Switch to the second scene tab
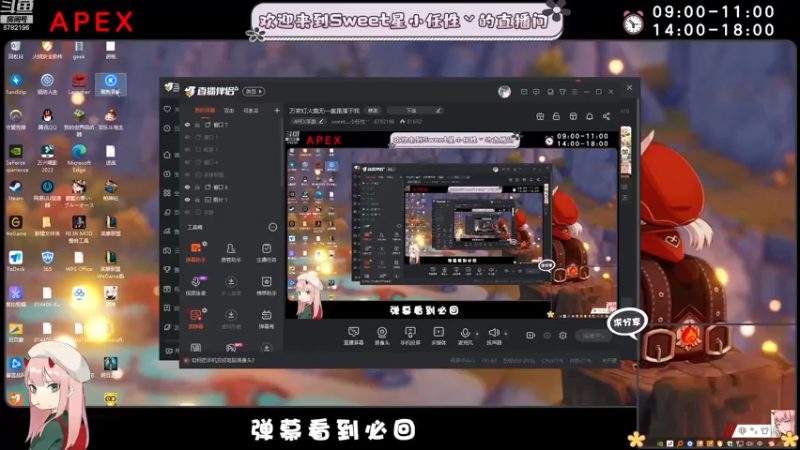Image resolution: width=800 pixels, height=450 pixels. (229, 110)
